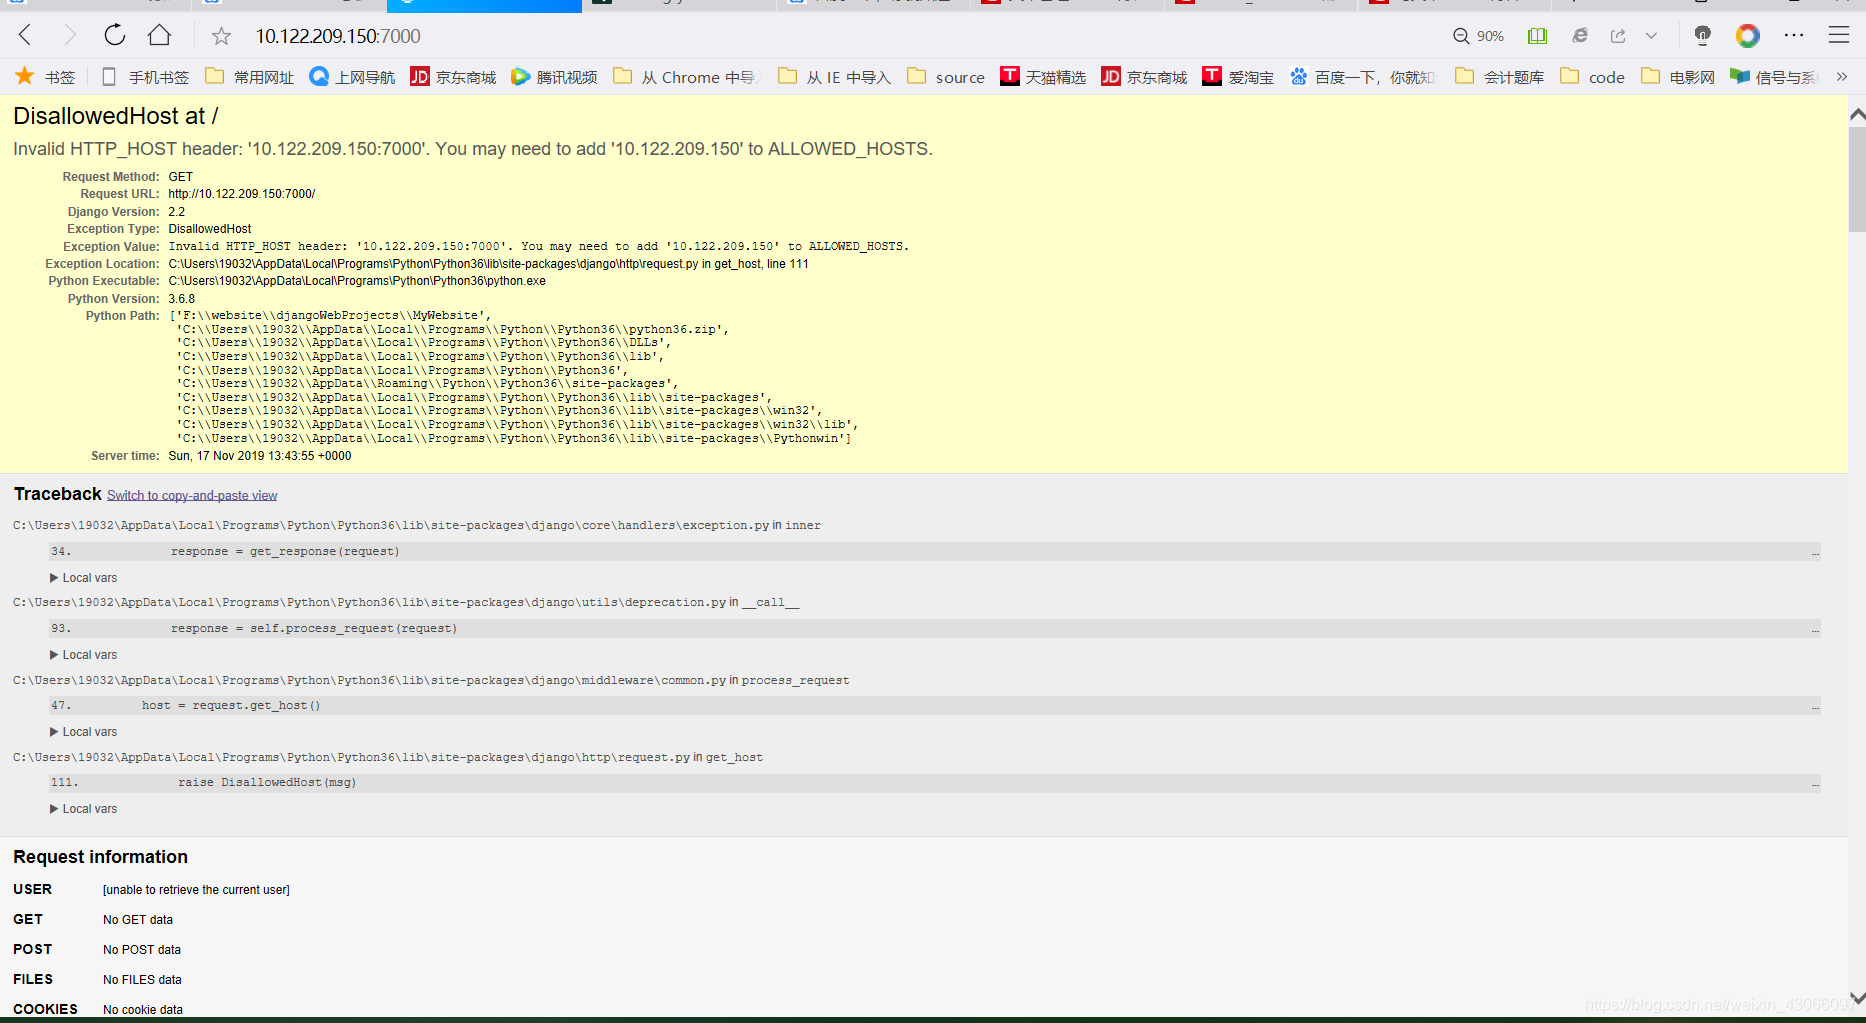The height and width of the screenshot is (1023, 1866).
Task: Open the three-dot more options menu
Action: [x=1794, y=36]
